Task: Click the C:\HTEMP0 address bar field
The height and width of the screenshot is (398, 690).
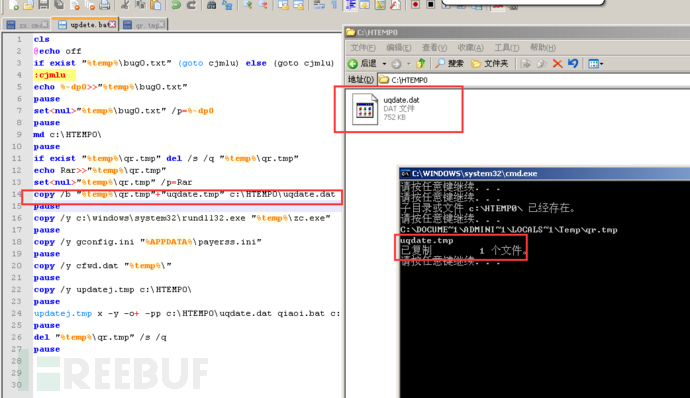Action: [534, 80]
